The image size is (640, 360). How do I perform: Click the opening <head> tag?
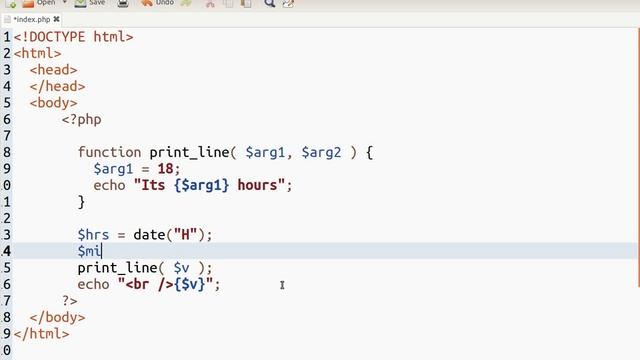click(x=53, y=70)
